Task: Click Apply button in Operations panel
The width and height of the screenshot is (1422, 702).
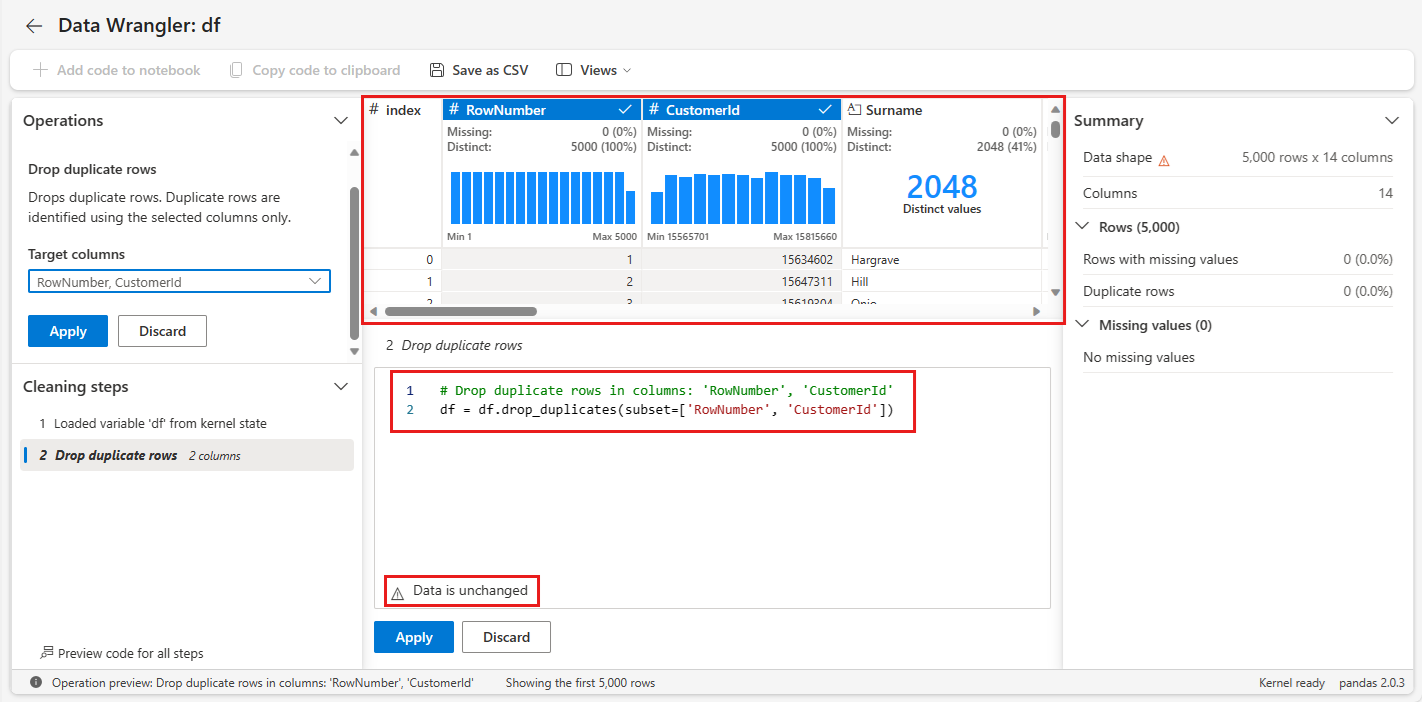Action: point(67,331)
